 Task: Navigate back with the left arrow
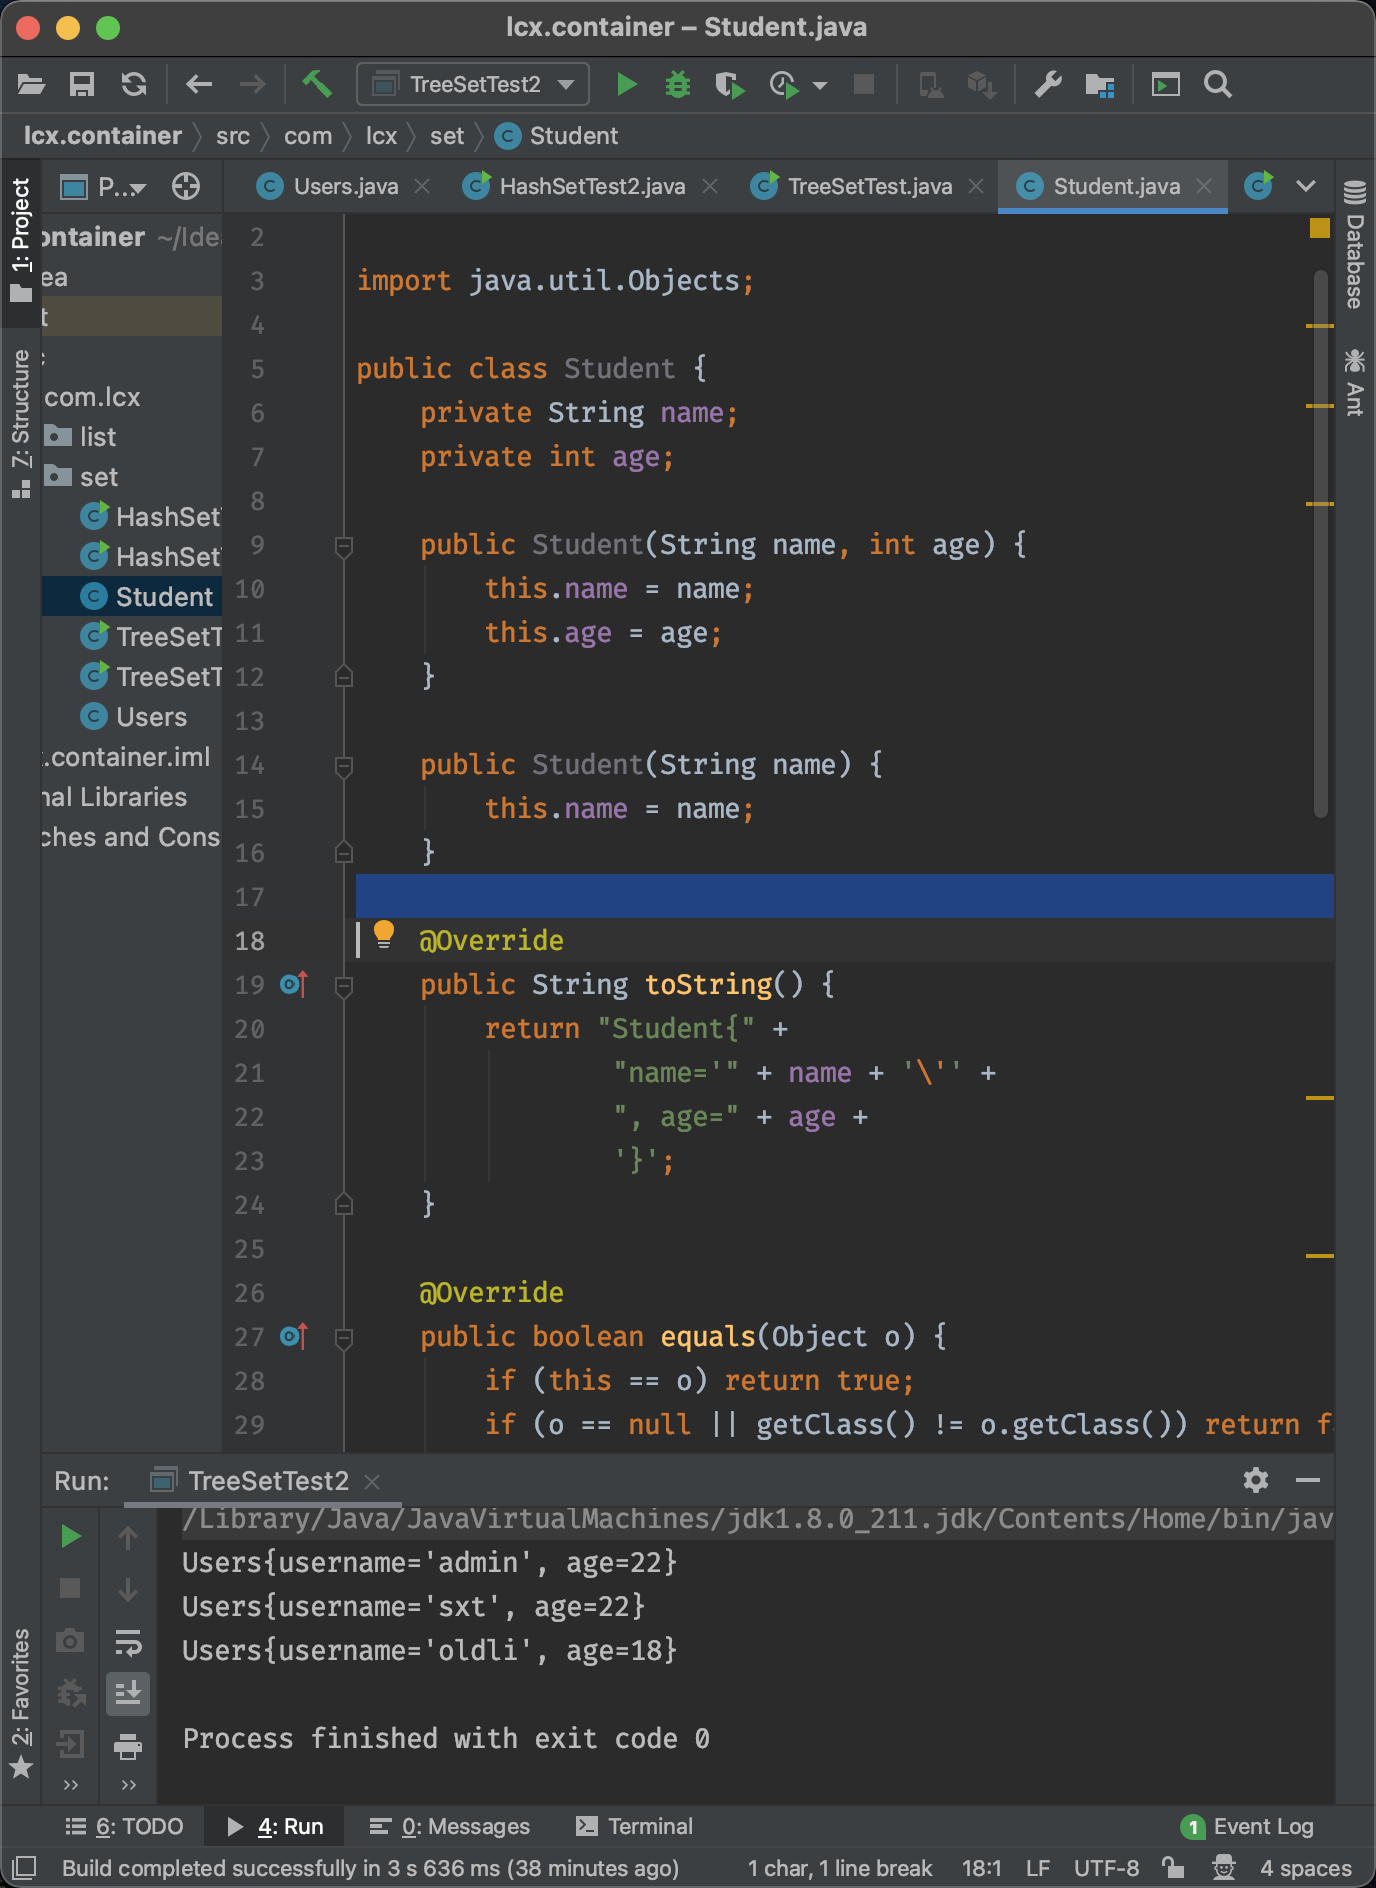click(x=199, y=84)
